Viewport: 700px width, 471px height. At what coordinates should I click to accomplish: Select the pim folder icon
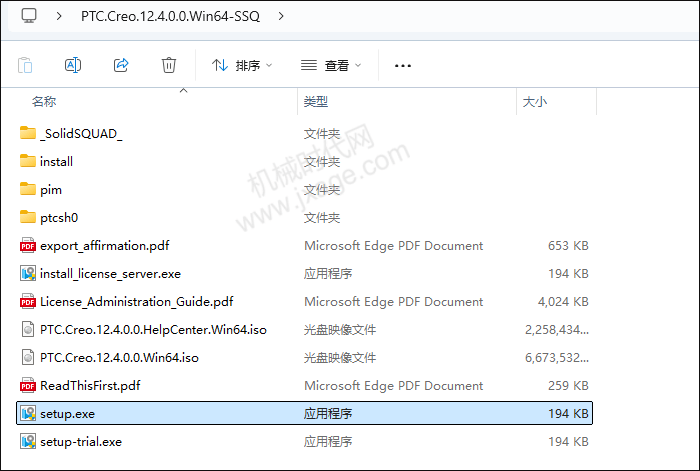tap(28, 189)
